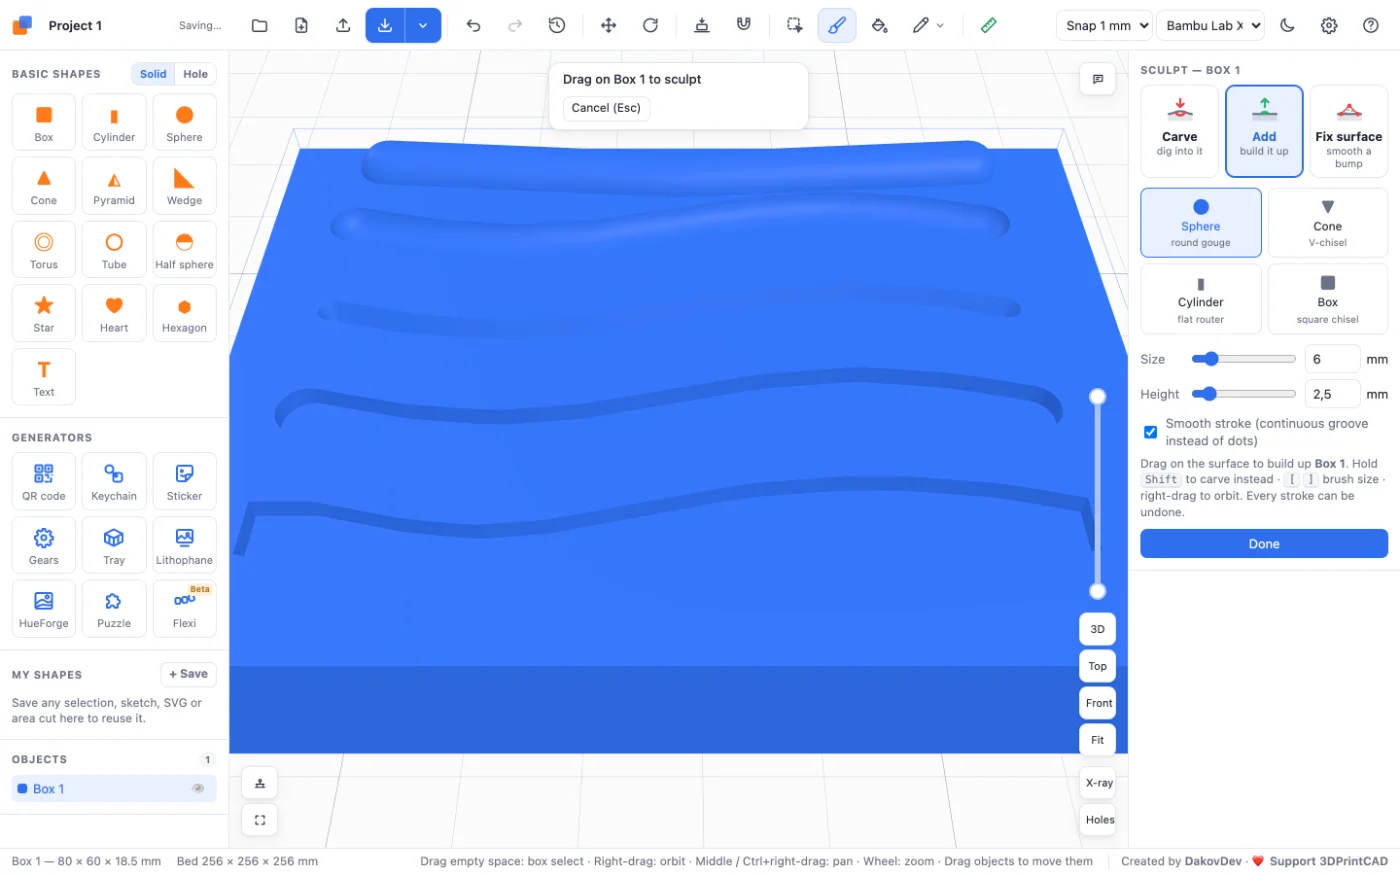This screenshot has height=875, width=1400.
Task: Adjust the Height slider
Action: [x=1244, y=394]
